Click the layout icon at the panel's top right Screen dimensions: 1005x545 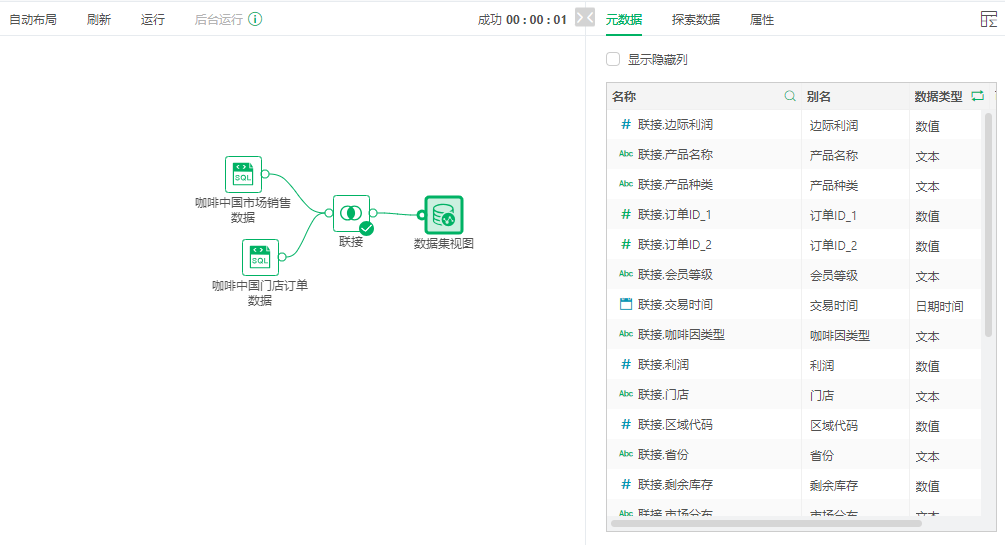989,19
